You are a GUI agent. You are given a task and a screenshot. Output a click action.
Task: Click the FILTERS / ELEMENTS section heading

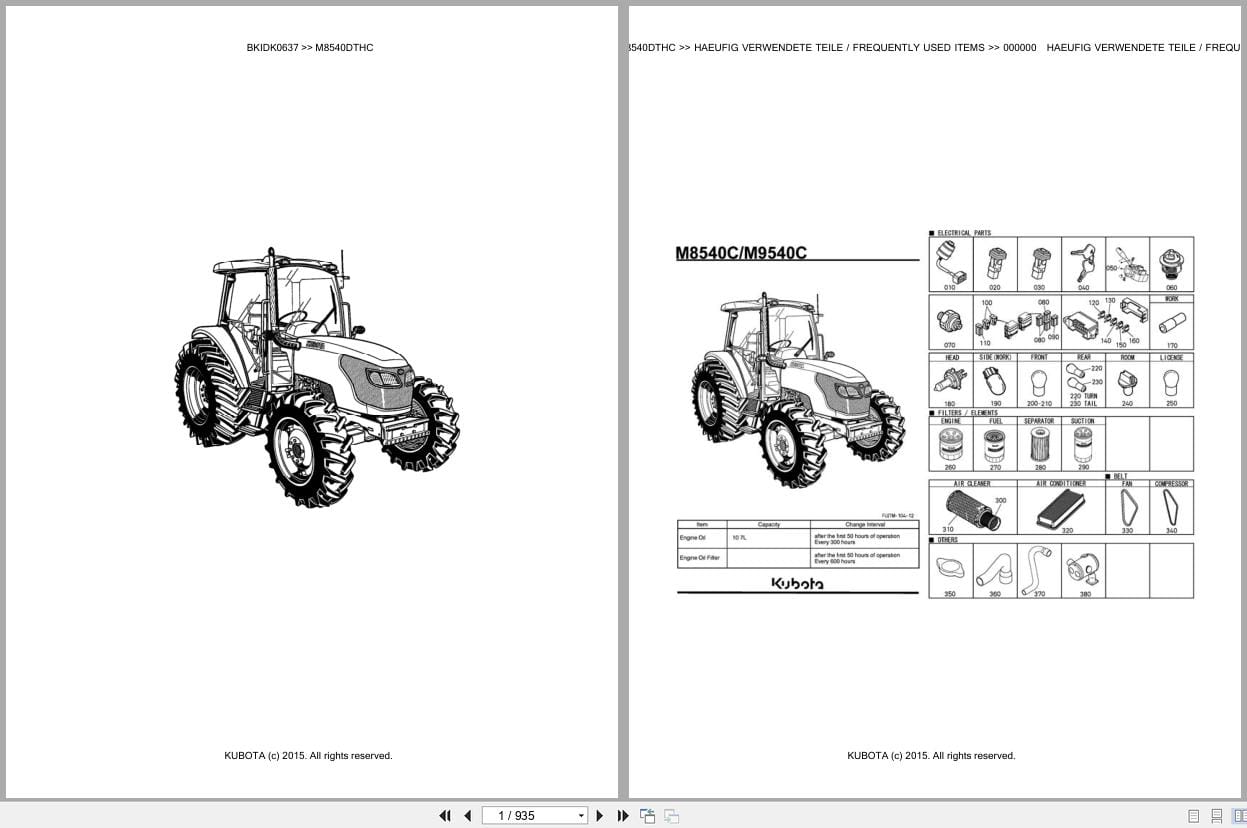(x=967, y=413)
